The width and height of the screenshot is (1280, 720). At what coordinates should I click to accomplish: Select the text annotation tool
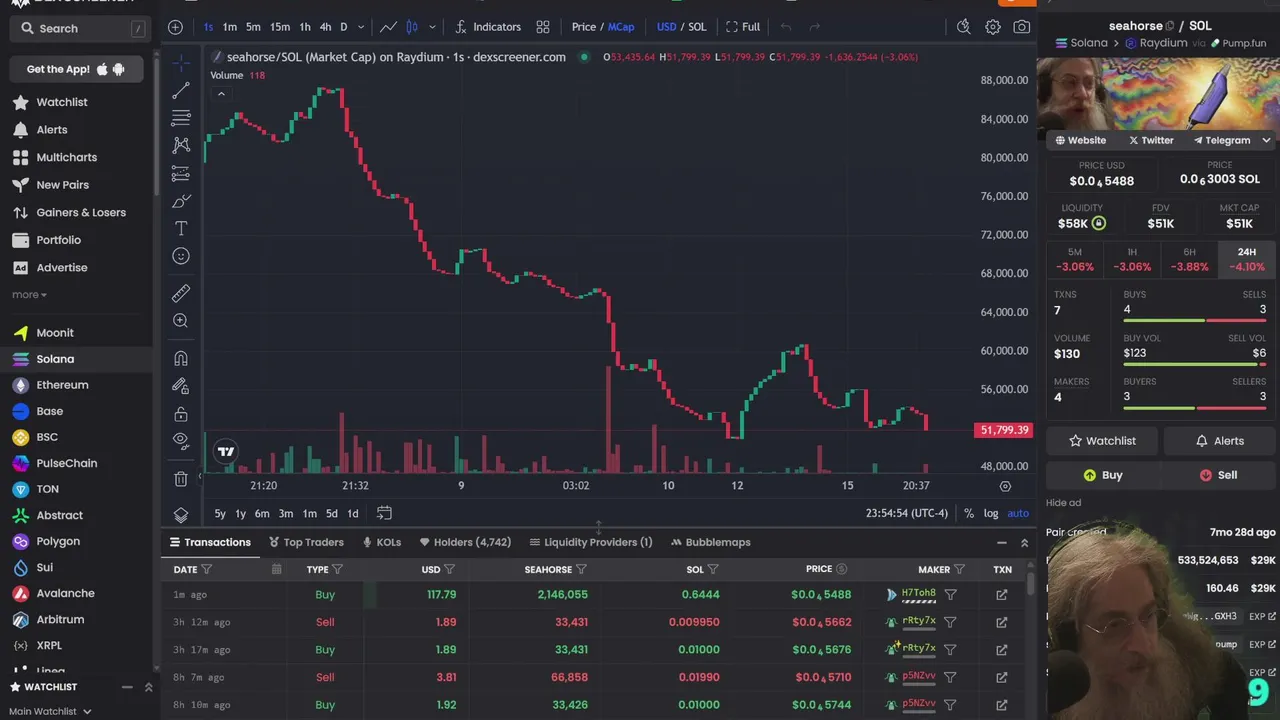181,228
